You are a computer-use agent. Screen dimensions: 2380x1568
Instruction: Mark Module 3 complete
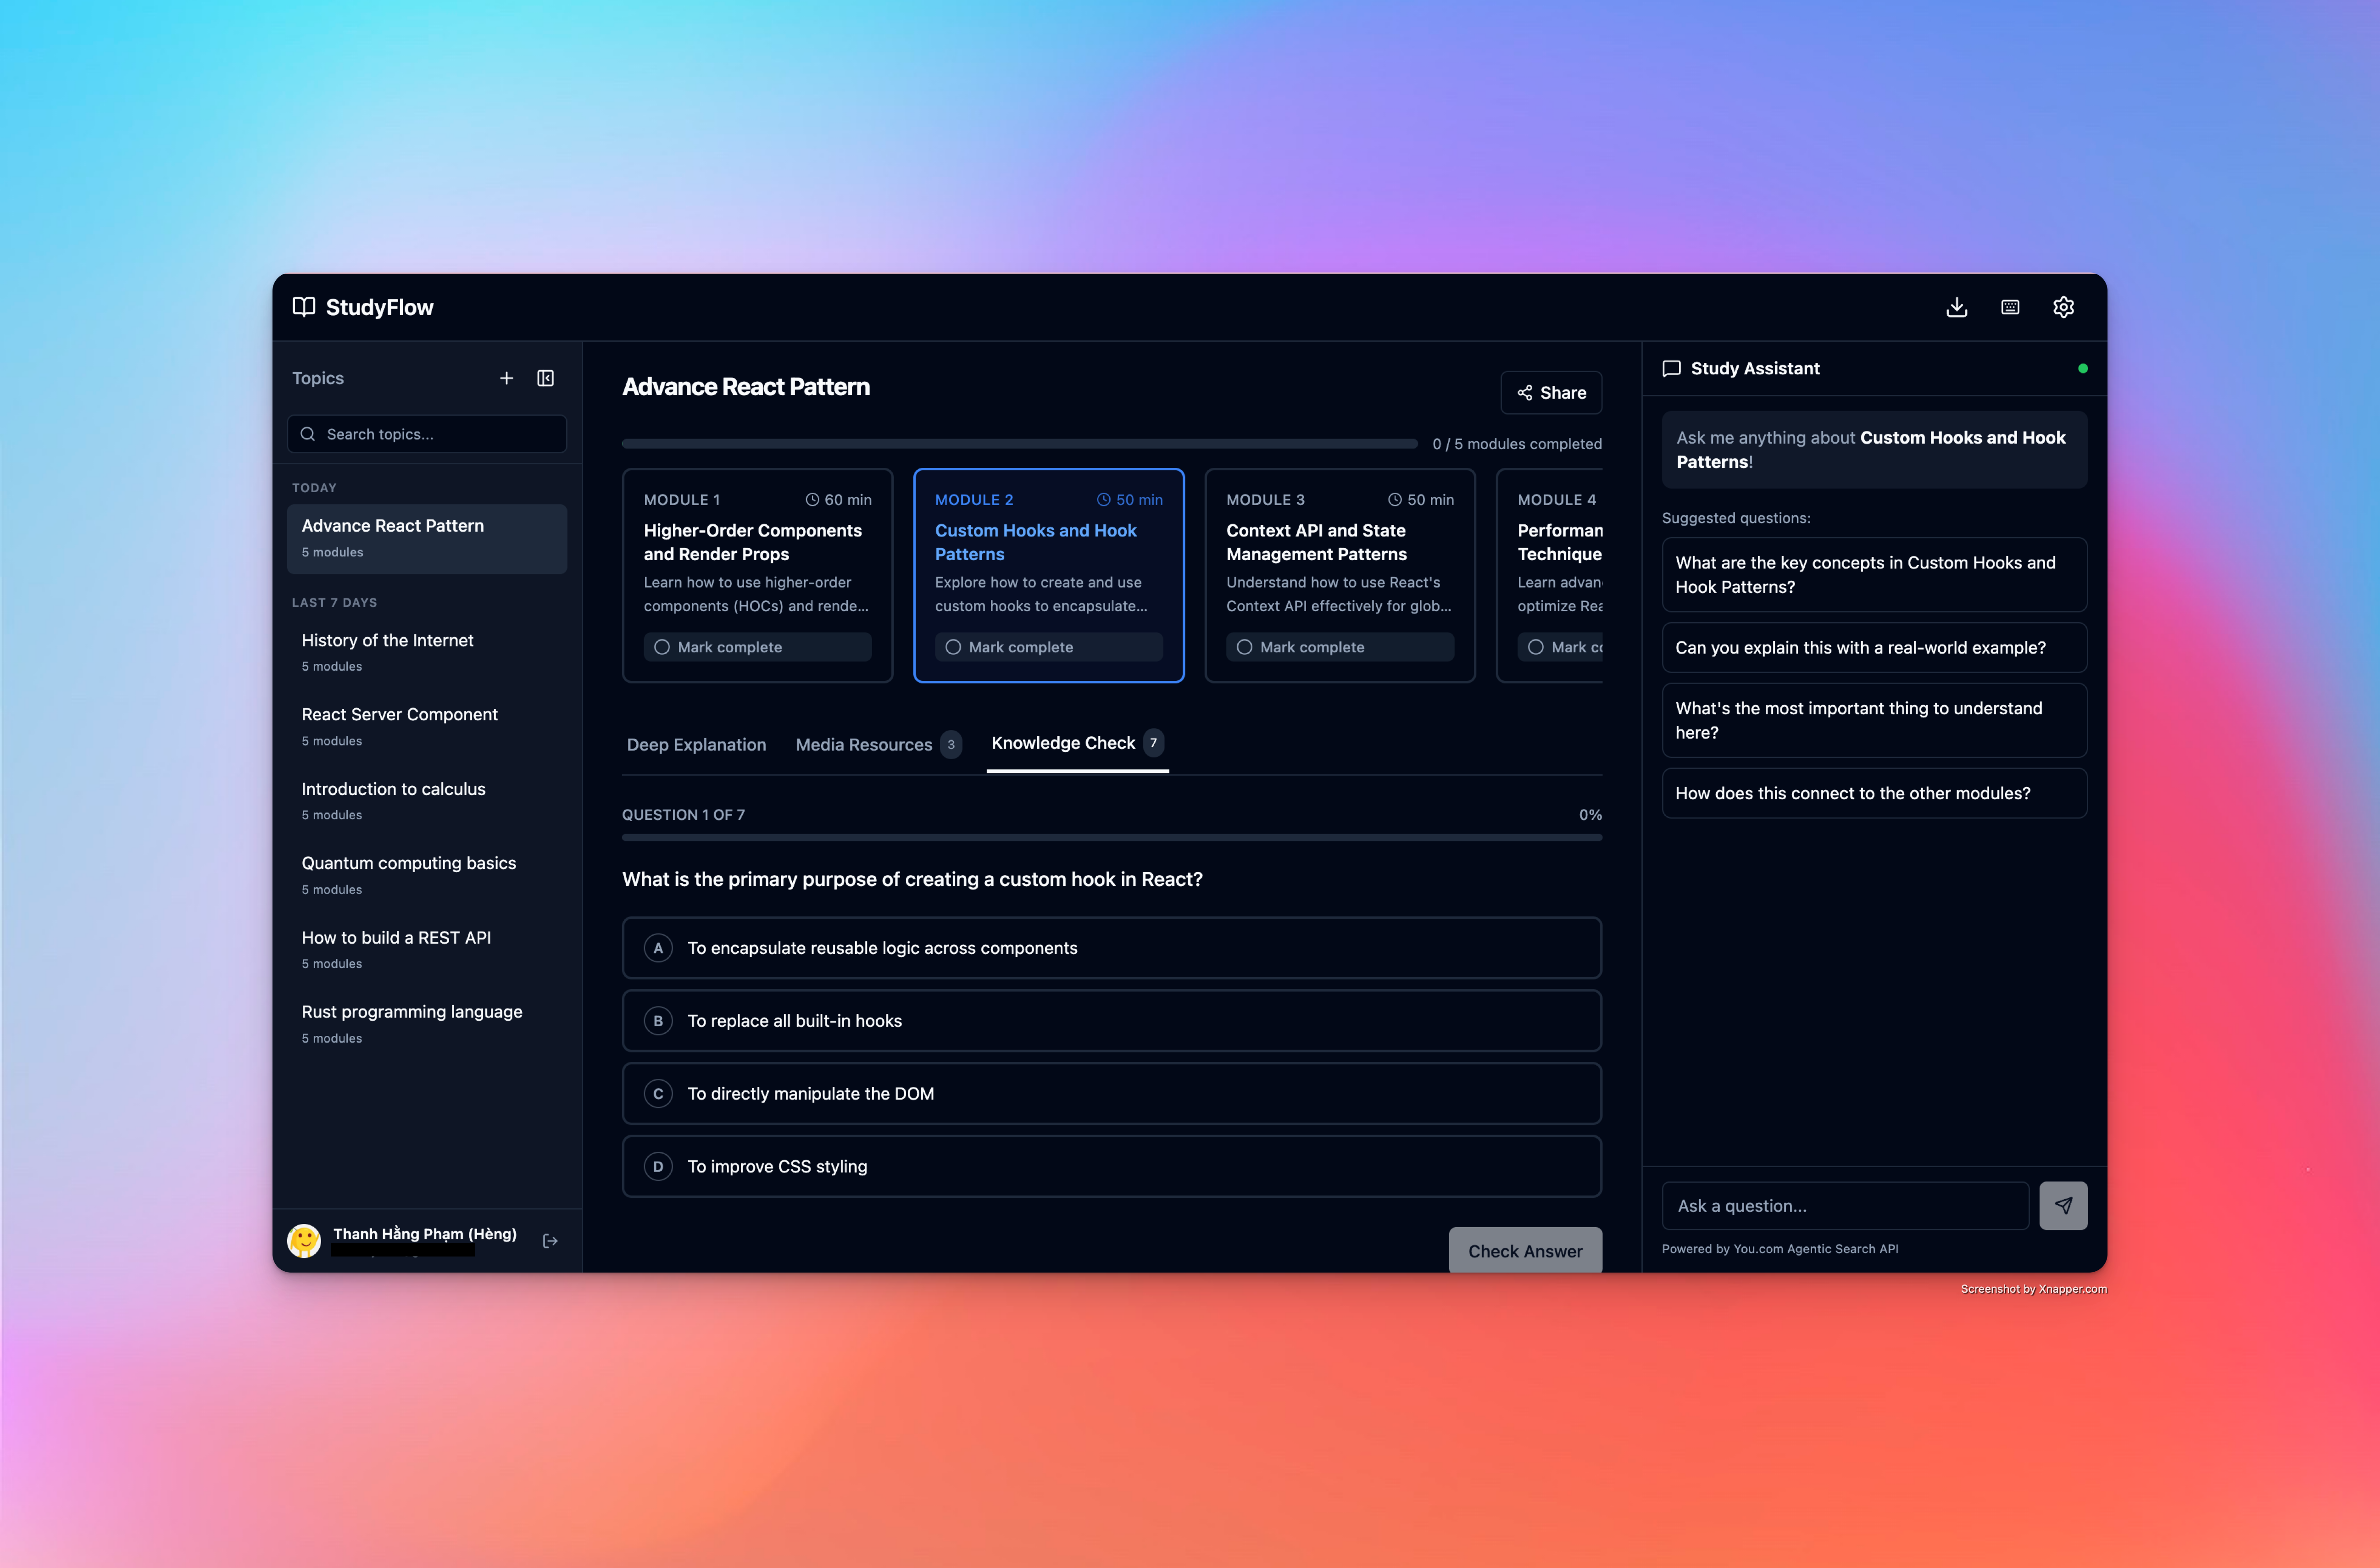point(1340,647)
